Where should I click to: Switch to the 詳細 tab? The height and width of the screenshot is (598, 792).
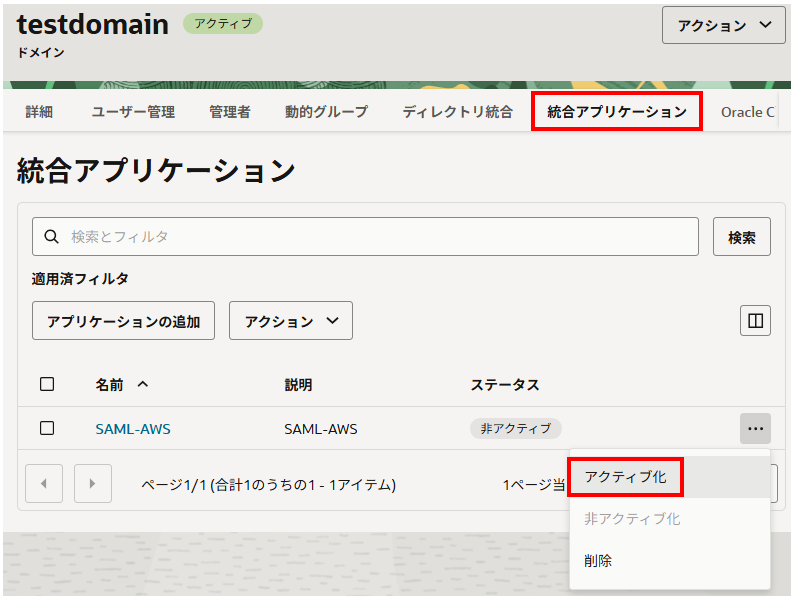coord(39,112)
